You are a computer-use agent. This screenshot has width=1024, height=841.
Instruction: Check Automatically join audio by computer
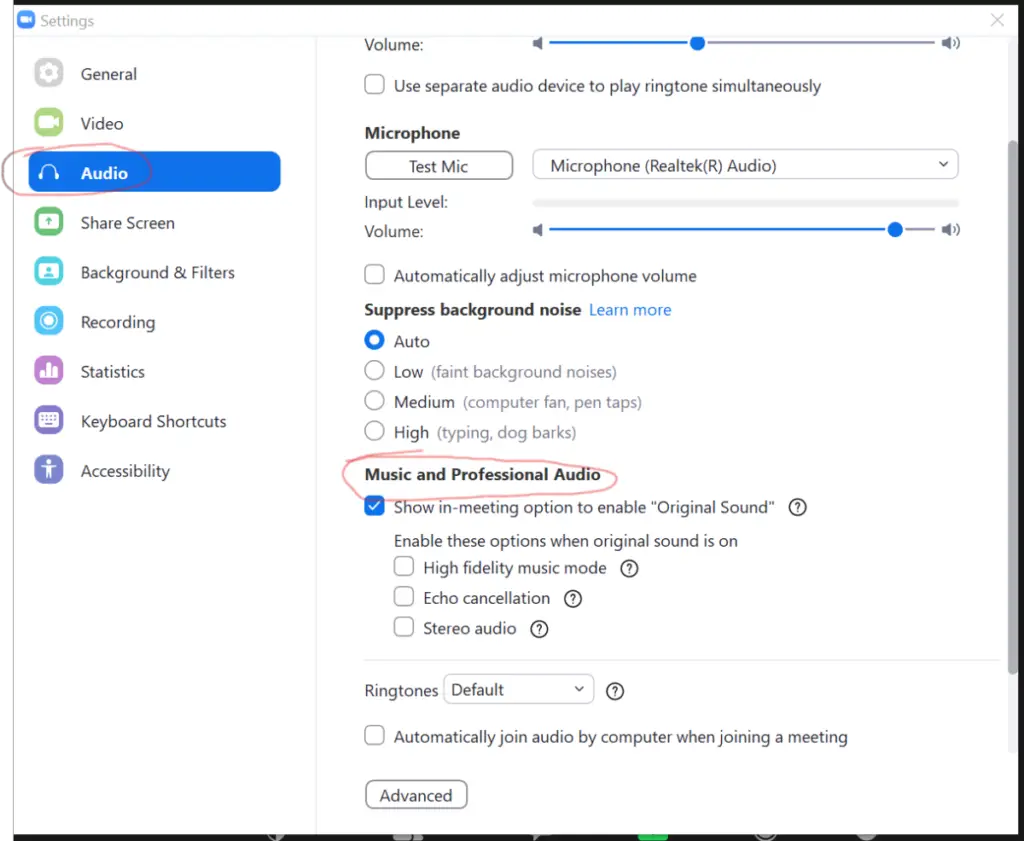coord(374,736)
